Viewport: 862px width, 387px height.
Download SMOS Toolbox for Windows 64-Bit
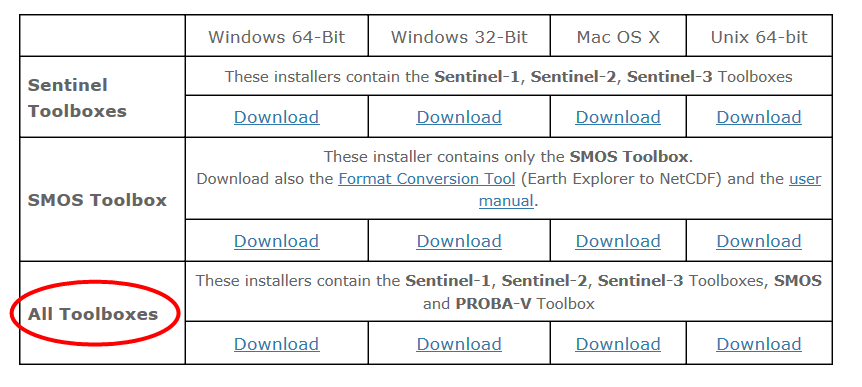tap(277, 241)
